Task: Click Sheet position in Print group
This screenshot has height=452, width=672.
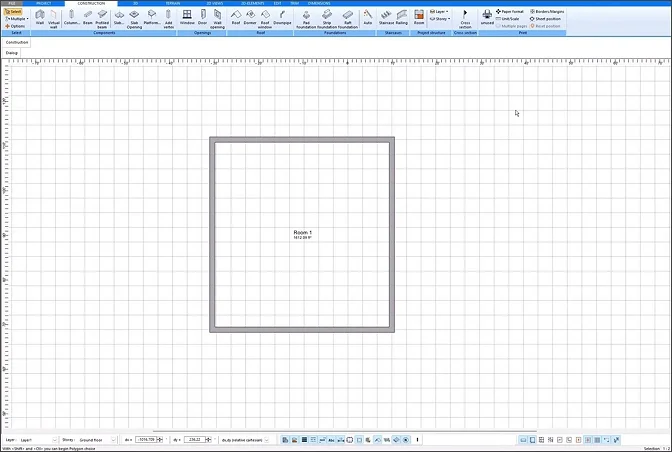Action: (x=545, y=19)
